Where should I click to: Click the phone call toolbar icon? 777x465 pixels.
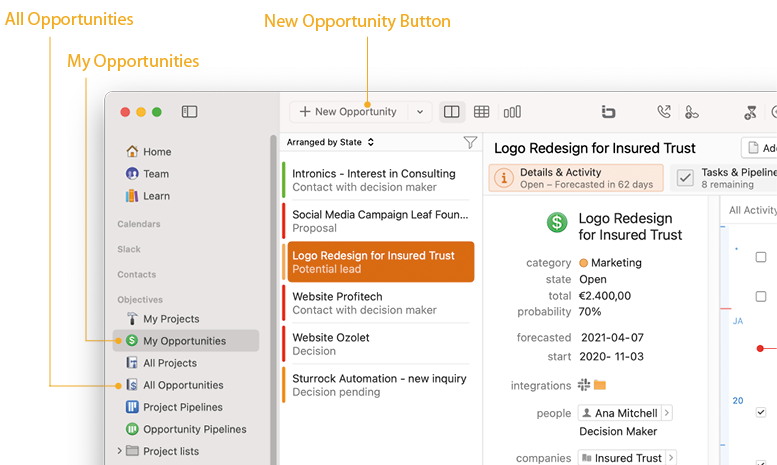[x=664, y=112]
